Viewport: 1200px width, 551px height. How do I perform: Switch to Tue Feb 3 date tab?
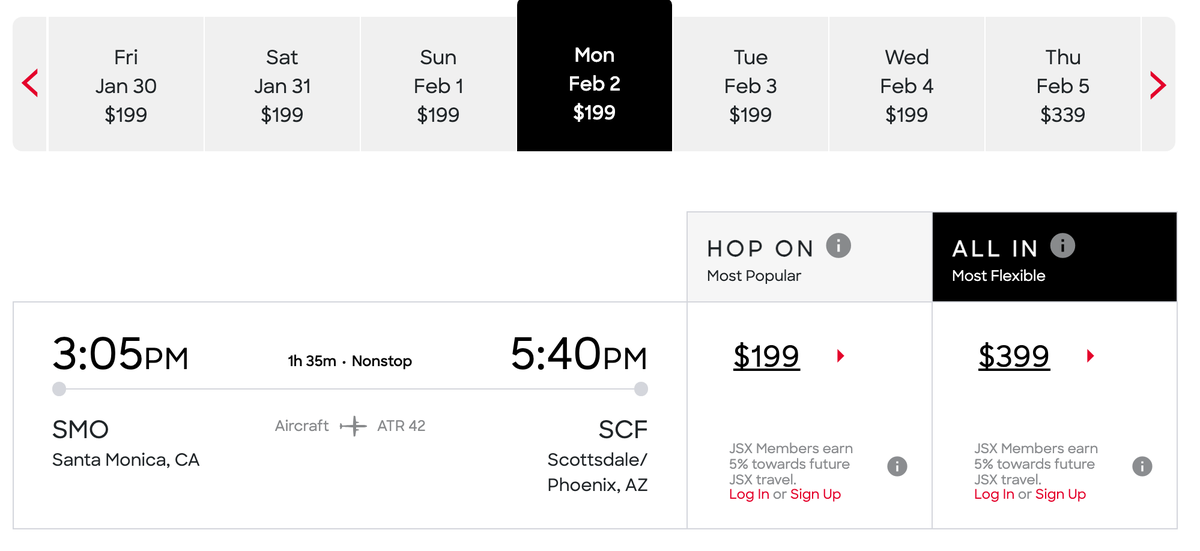750,85
